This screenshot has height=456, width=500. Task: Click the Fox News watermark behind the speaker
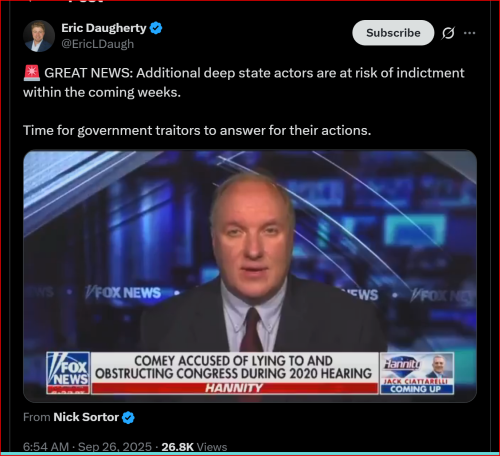(x=123, y=292)
